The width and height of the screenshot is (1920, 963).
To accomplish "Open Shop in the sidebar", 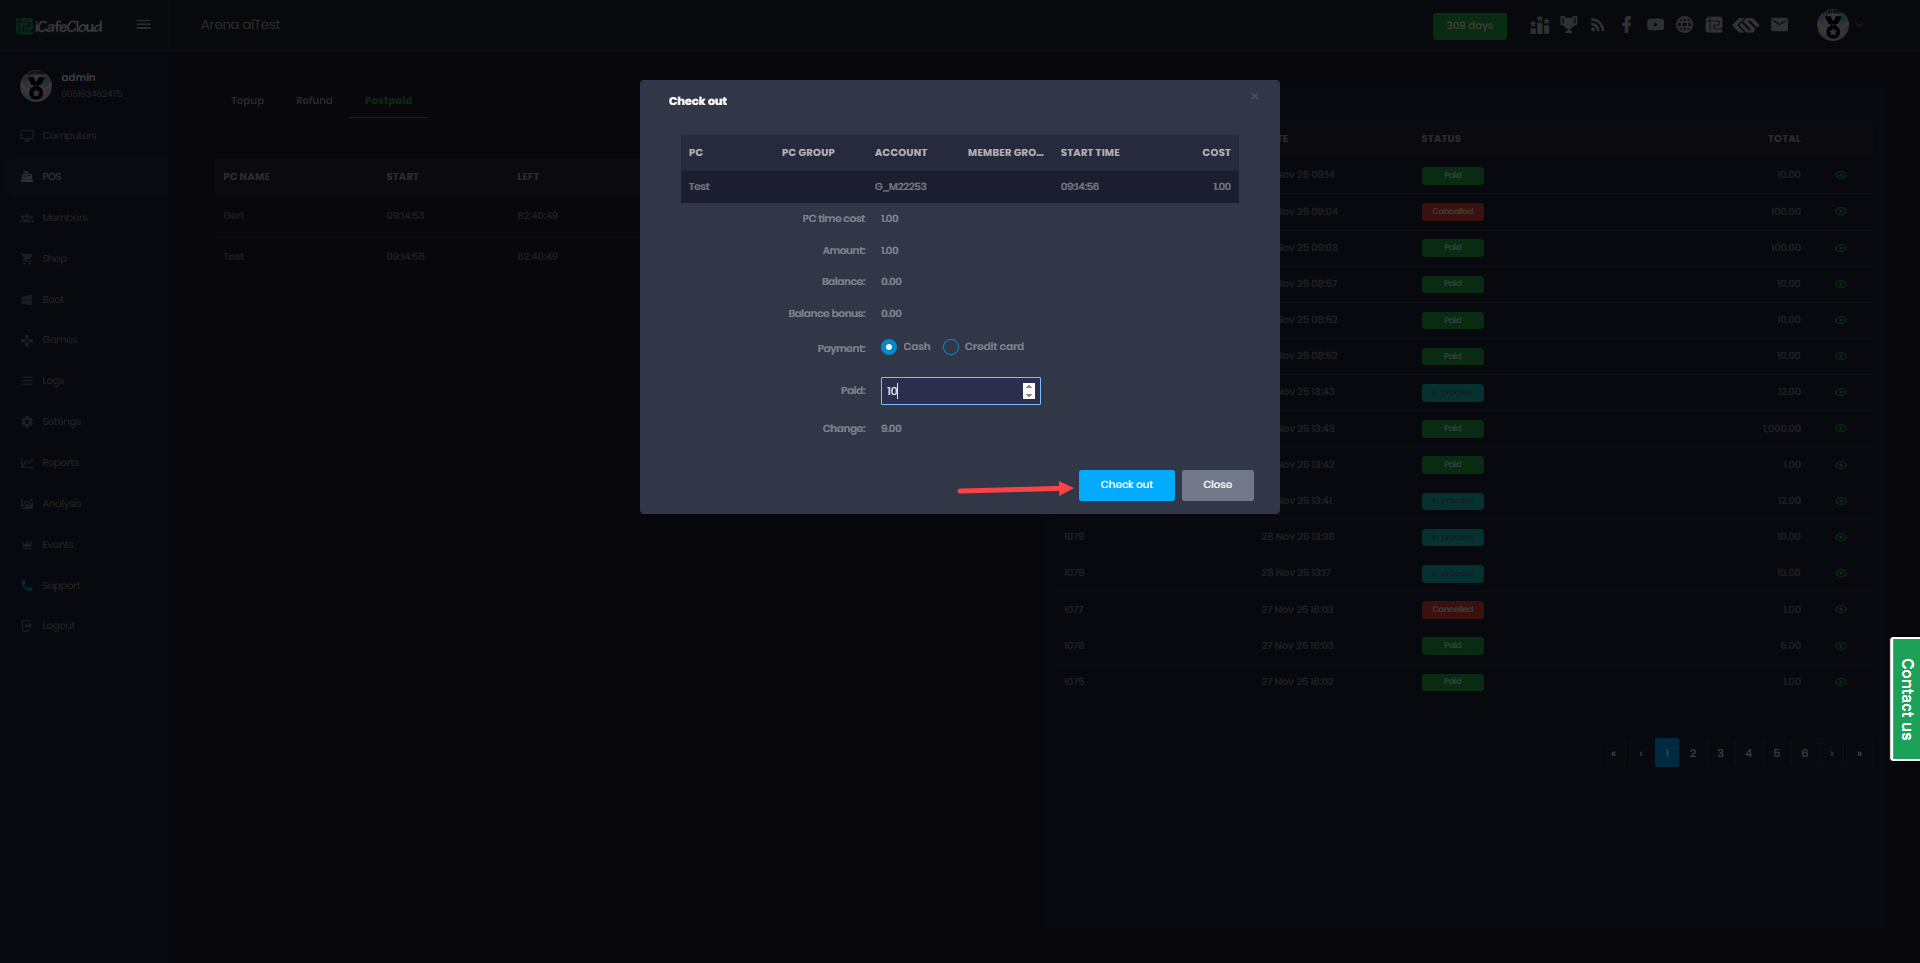I will [55, 259].
